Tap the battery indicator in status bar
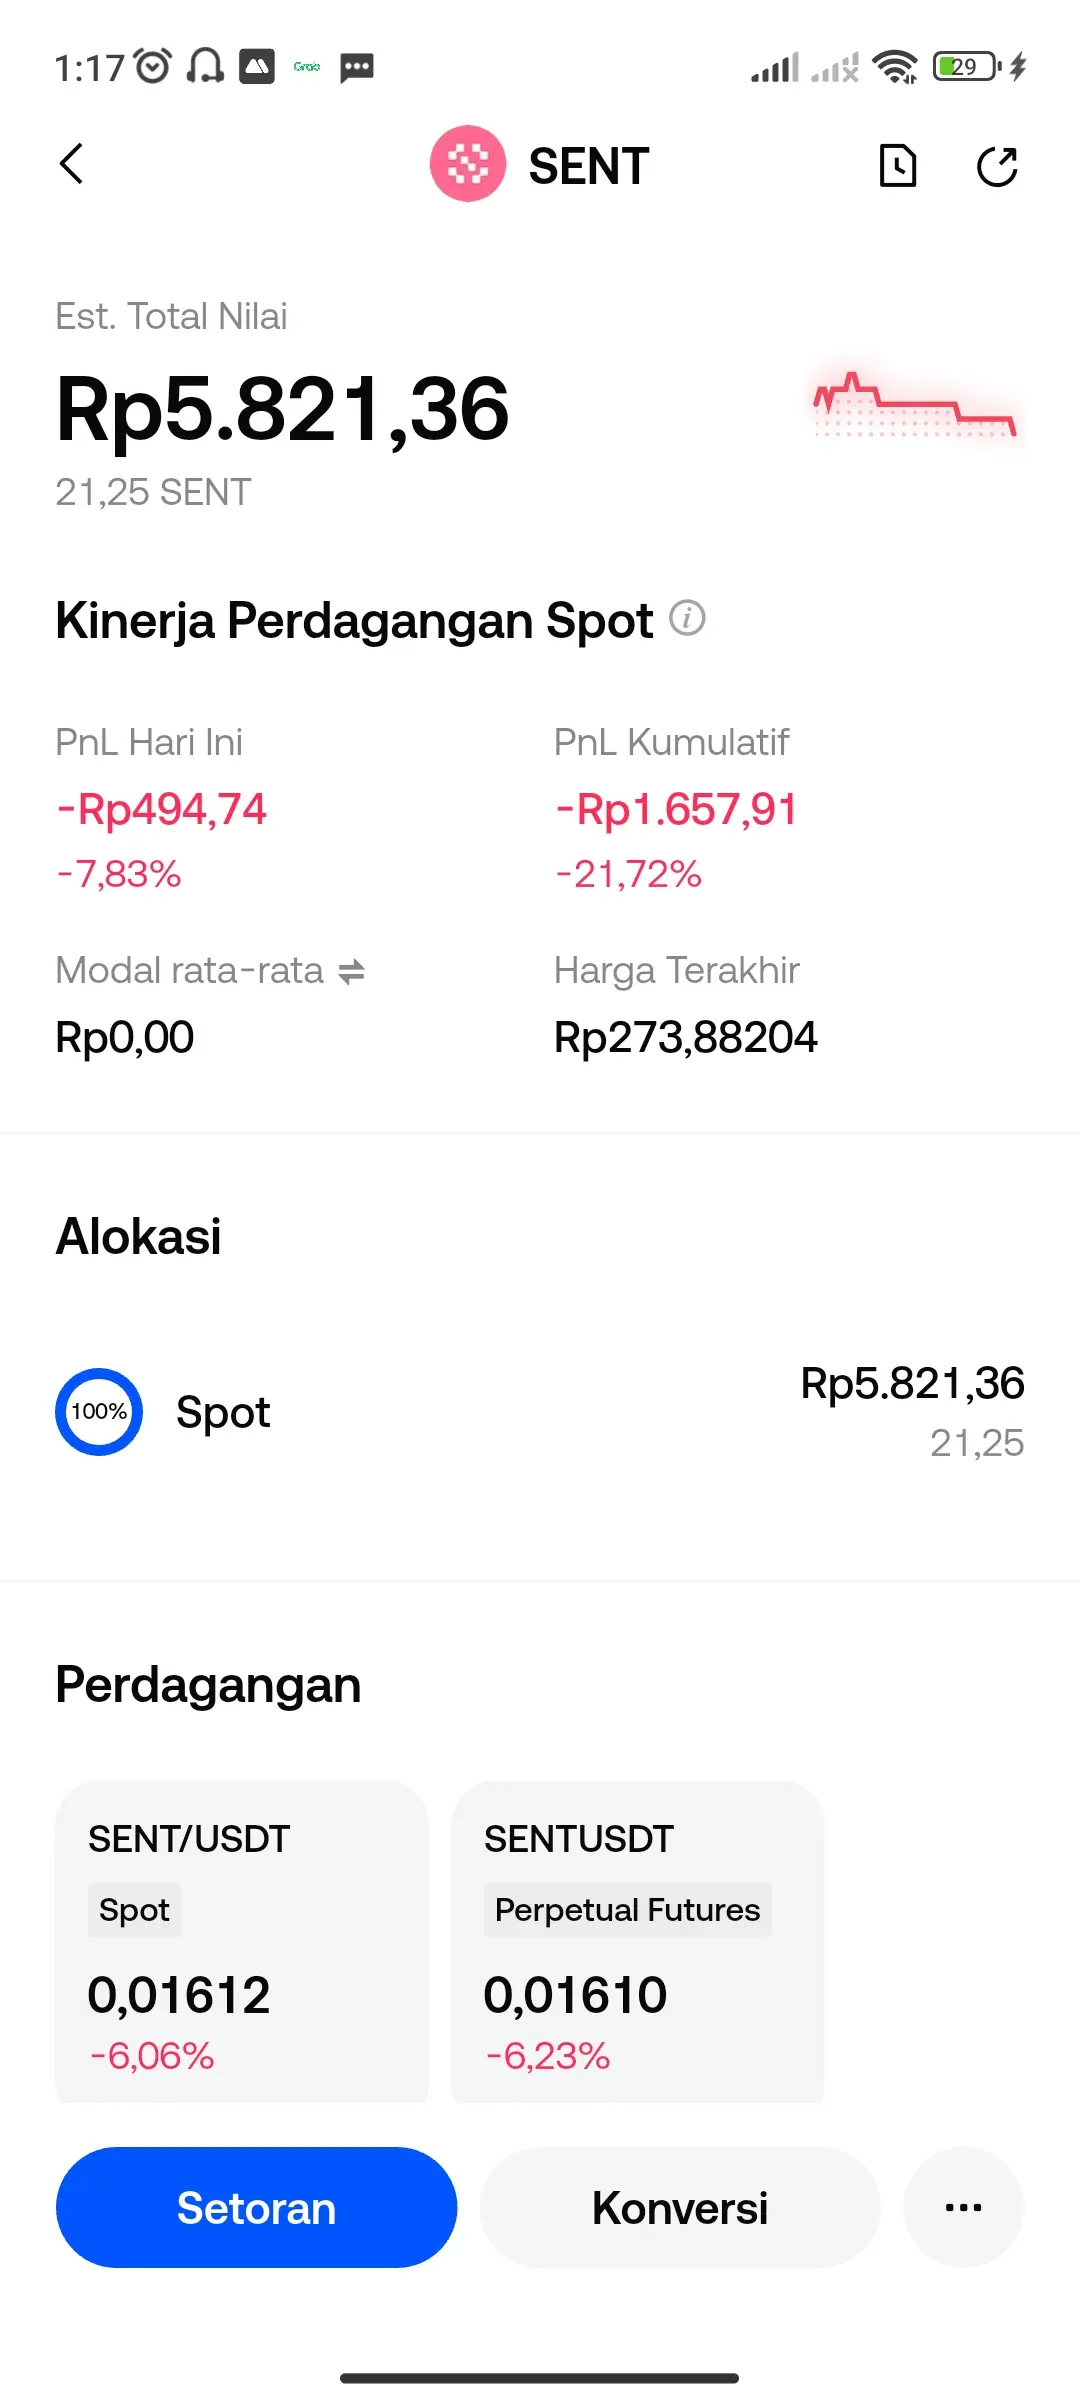Viewport: 1080px width, 2400px height. [x=966, y=67]
